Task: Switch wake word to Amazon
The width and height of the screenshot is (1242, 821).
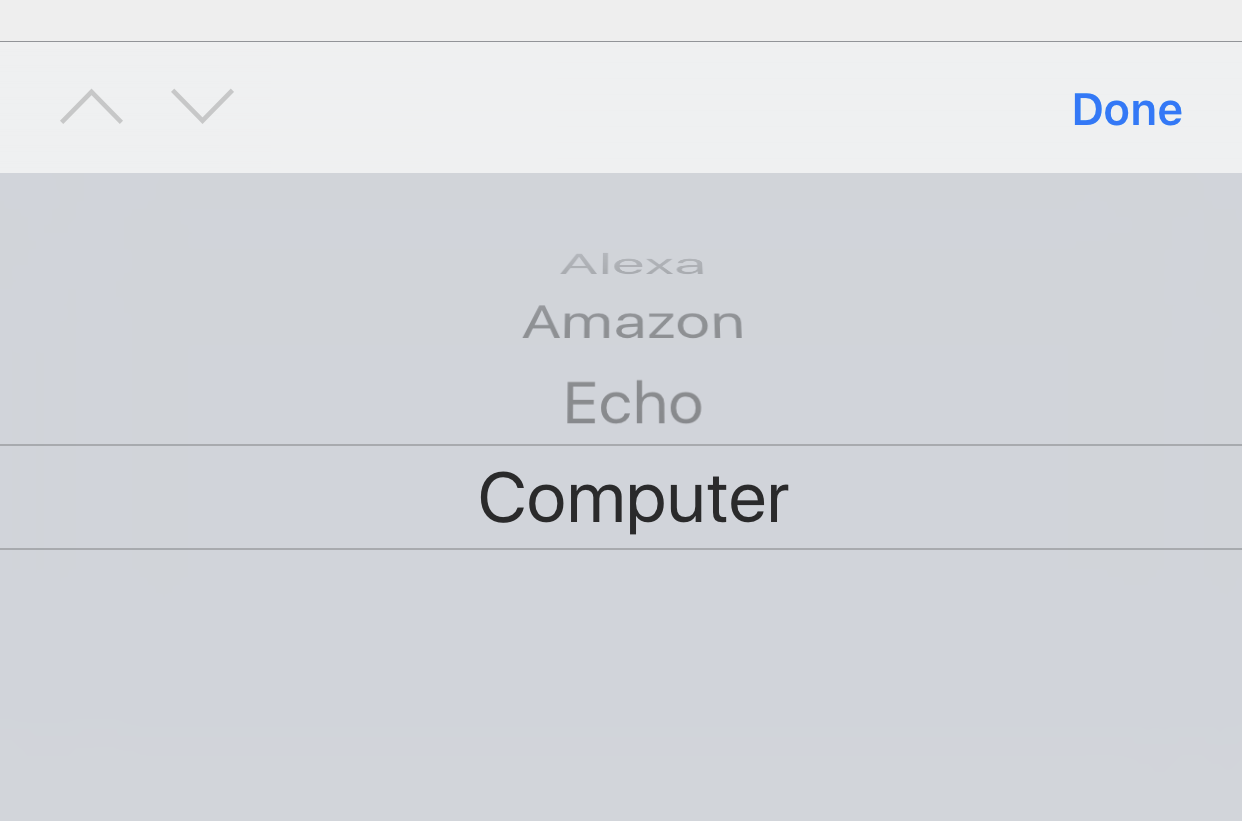Action: (633, 323)
